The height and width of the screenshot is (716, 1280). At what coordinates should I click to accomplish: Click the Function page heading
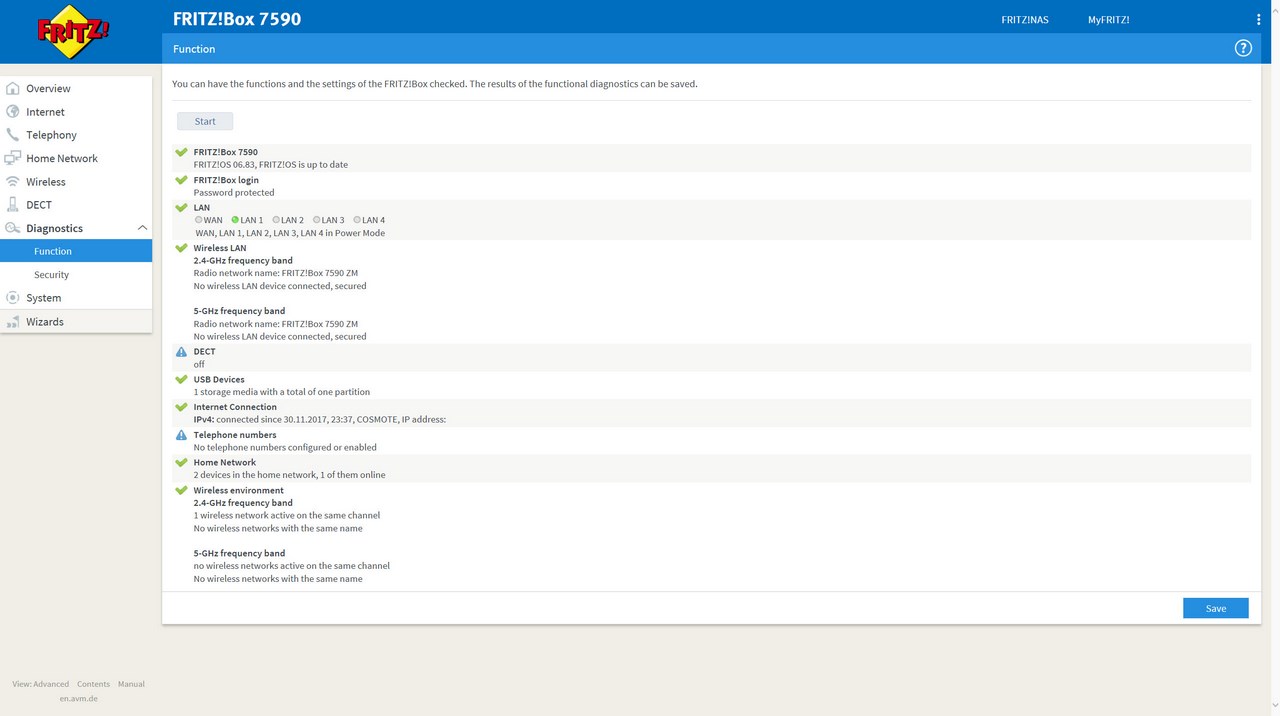[194, 49]
